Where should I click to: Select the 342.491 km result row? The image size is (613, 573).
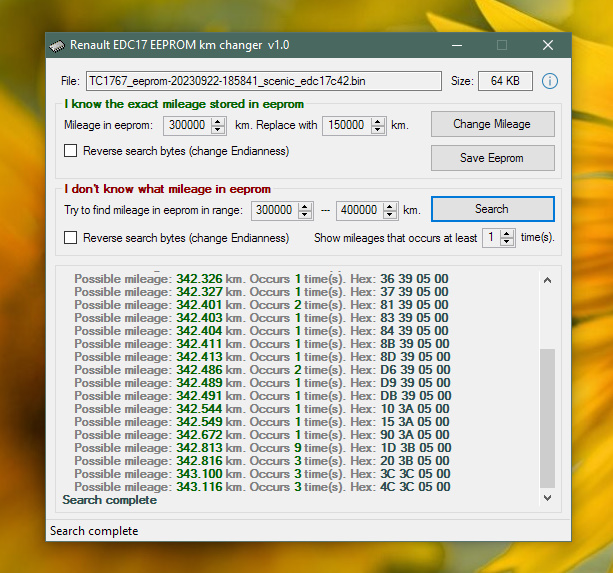point(263,396)
